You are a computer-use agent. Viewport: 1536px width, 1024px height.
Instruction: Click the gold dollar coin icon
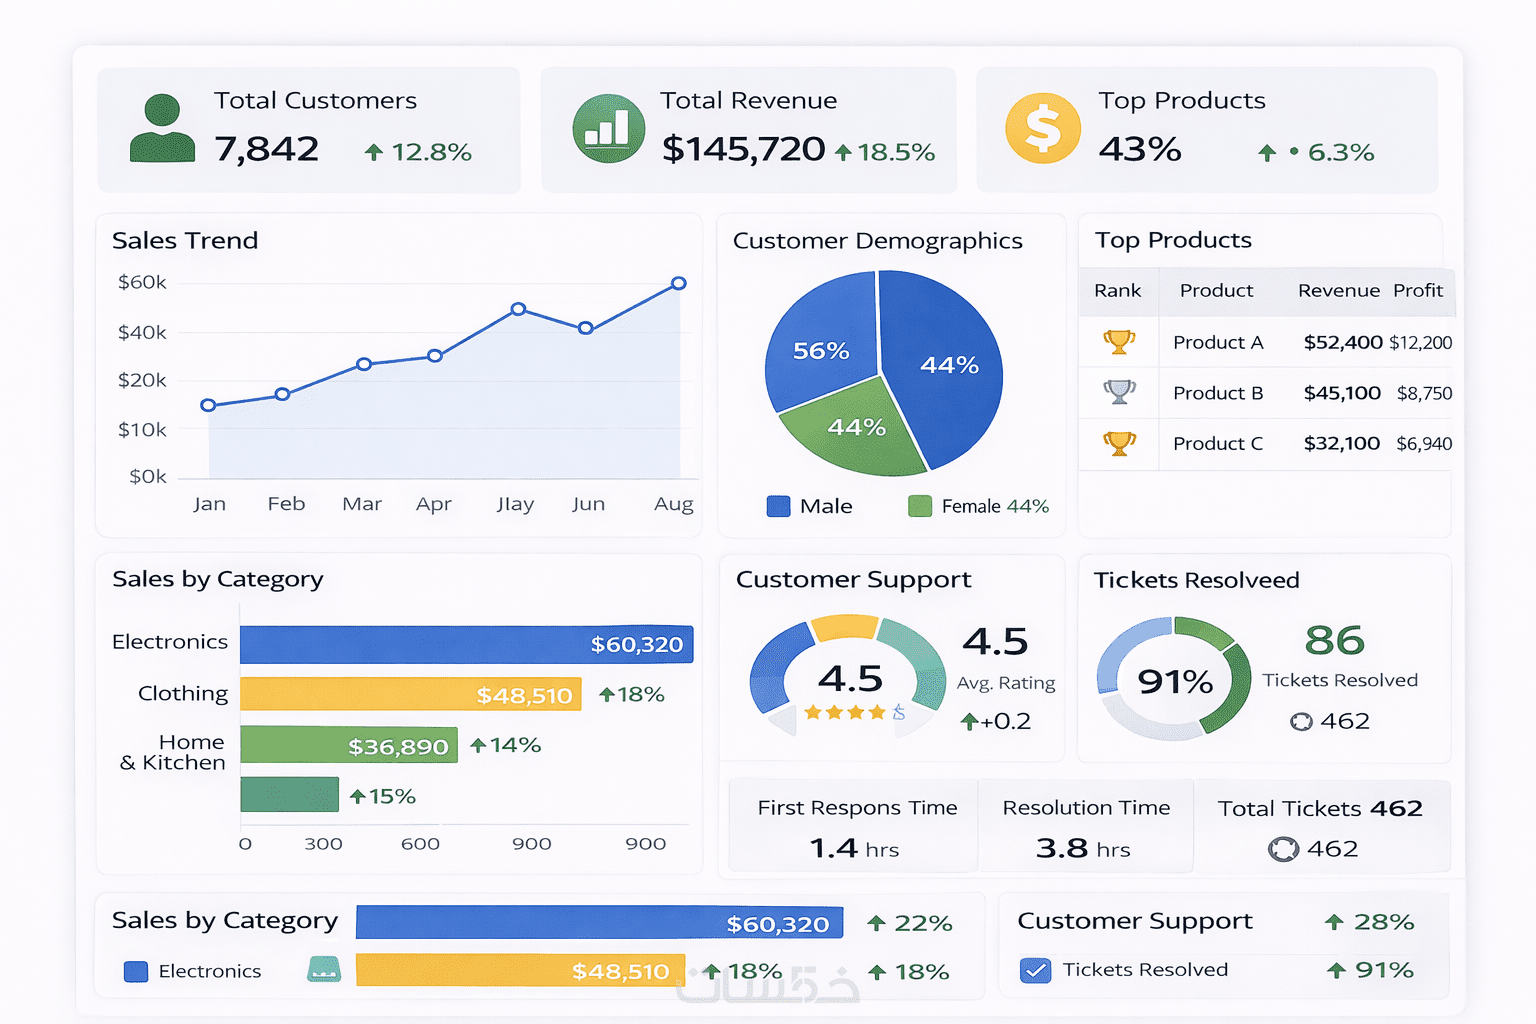tap(1043, 128)
